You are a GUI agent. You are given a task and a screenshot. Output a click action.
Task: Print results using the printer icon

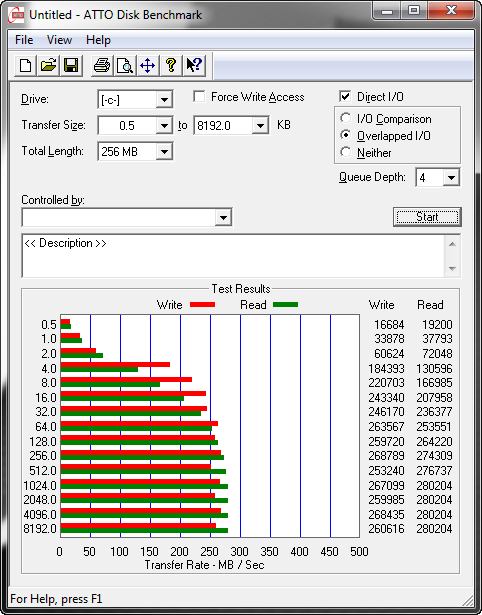pos(102,65)
